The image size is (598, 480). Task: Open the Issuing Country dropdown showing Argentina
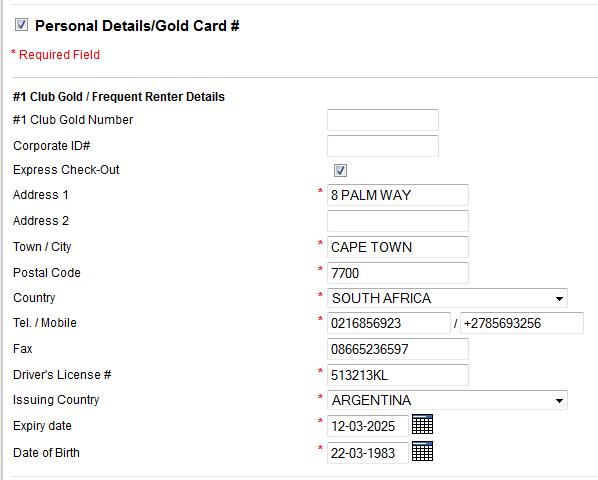click(x=447, y=400)
